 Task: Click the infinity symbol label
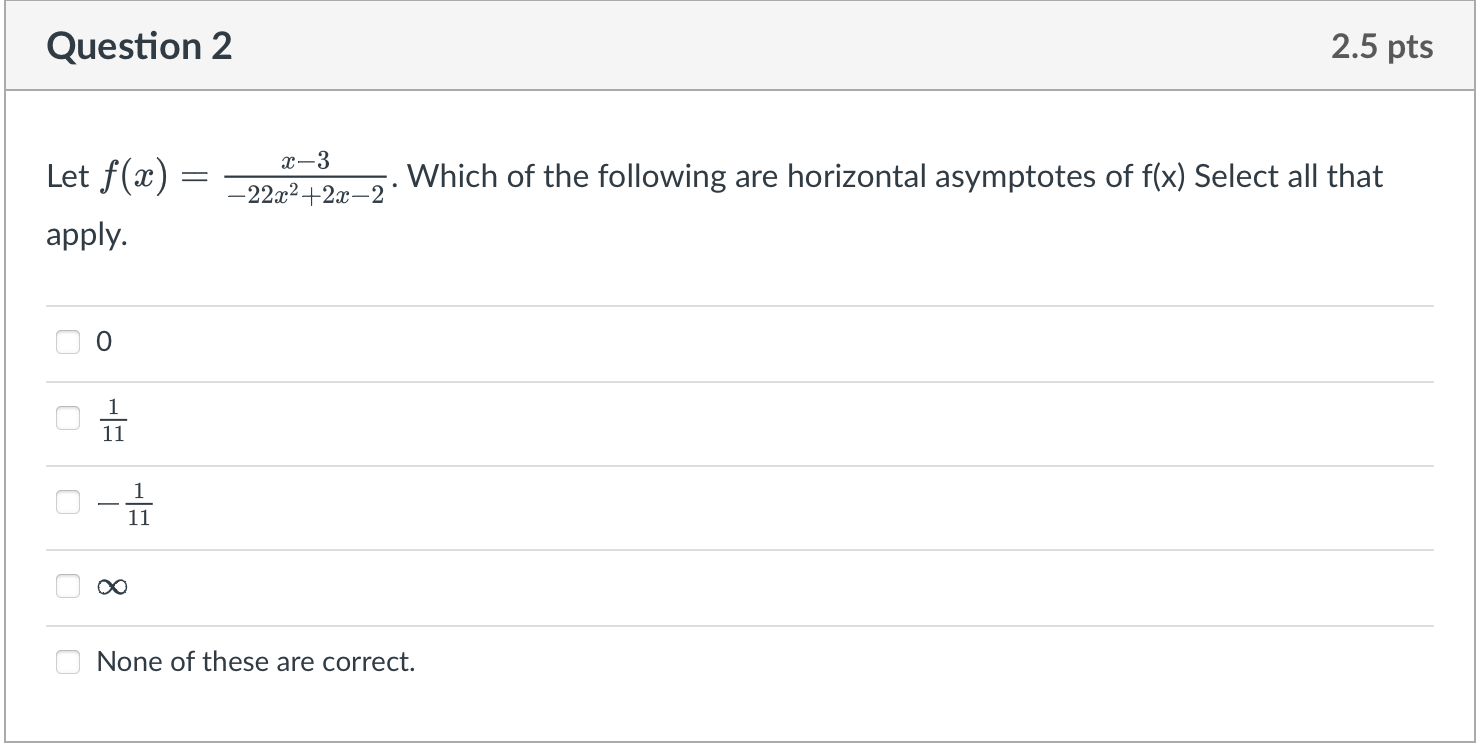(112, 588)
